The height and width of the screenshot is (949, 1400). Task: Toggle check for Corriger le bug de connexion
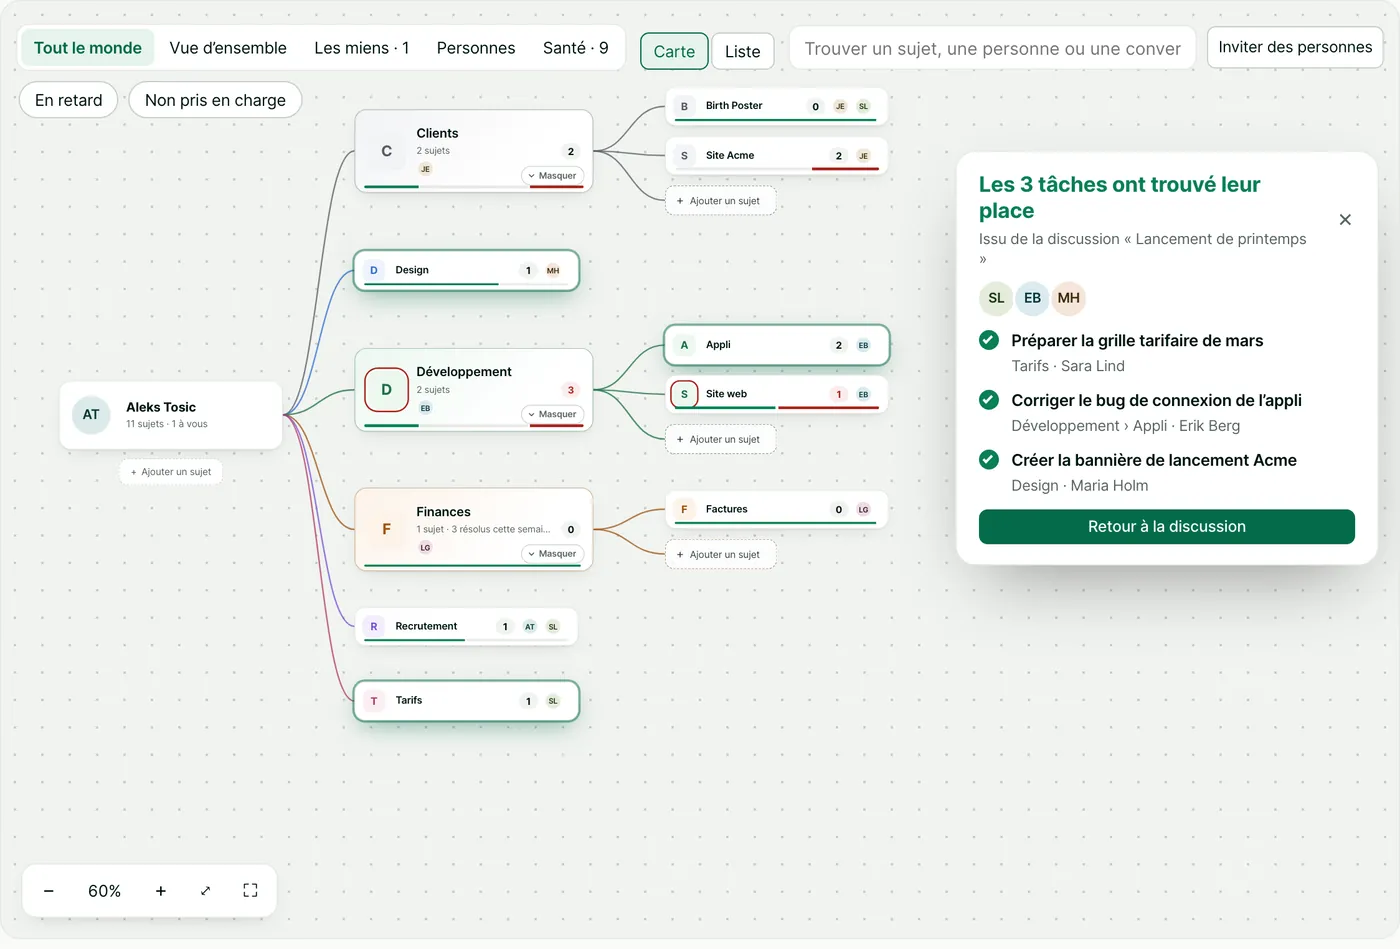click(x=989, y=400)
